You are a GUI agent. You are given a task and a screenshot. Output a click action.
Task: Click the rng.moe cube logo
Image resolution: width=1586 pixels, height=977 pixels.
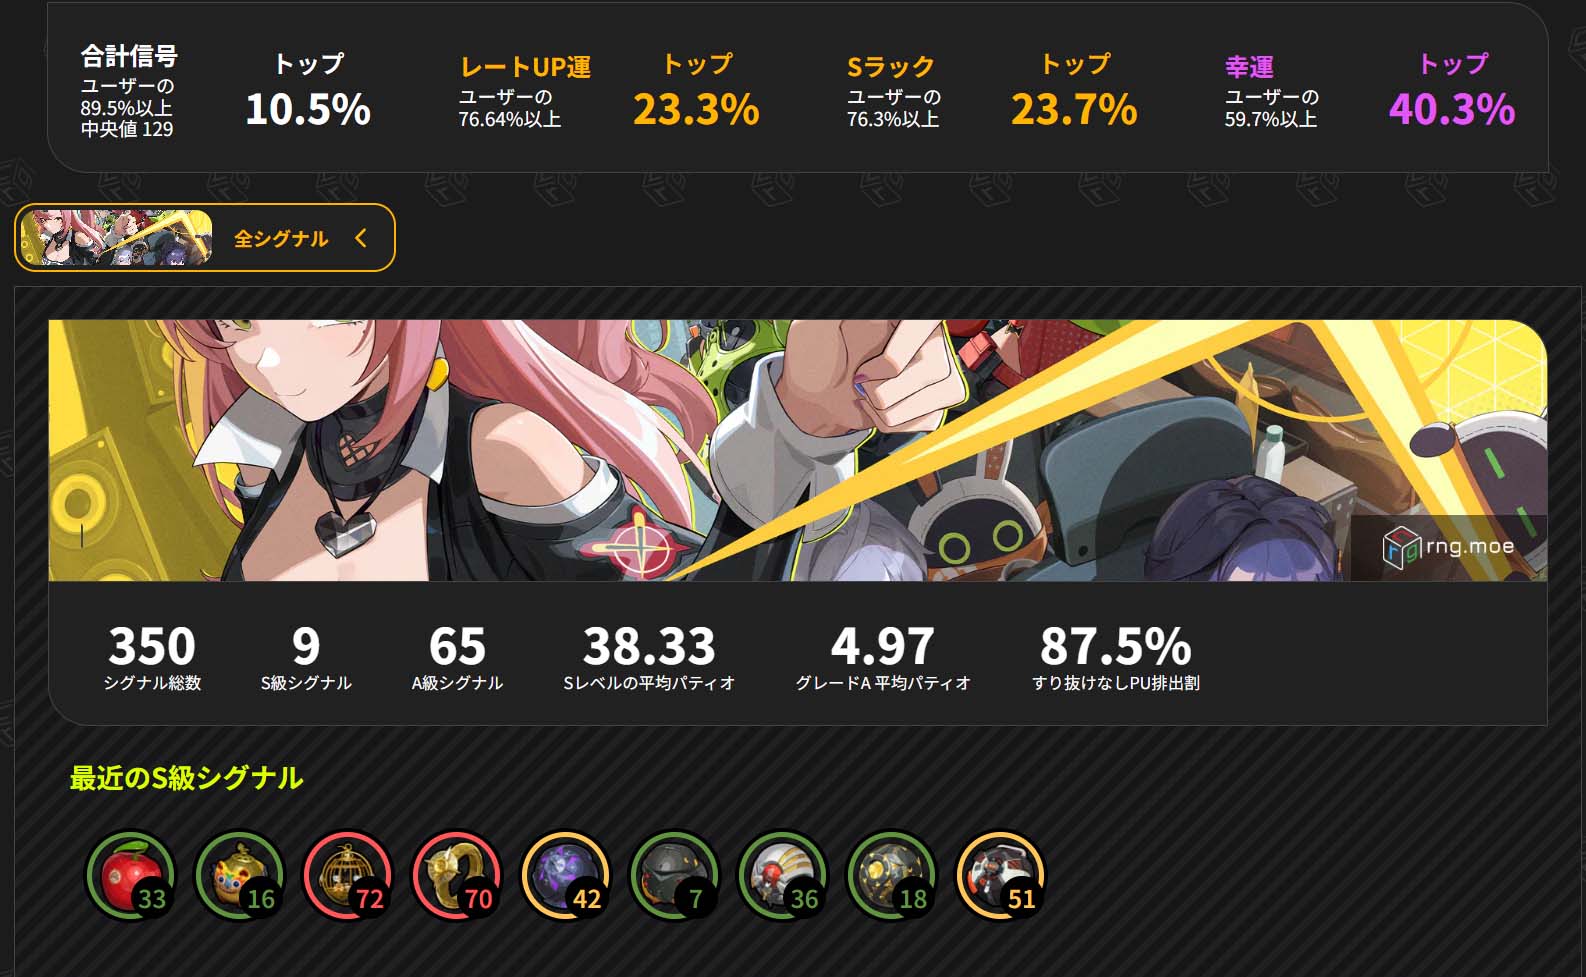pyautogui.click(x=1401, y=547)
